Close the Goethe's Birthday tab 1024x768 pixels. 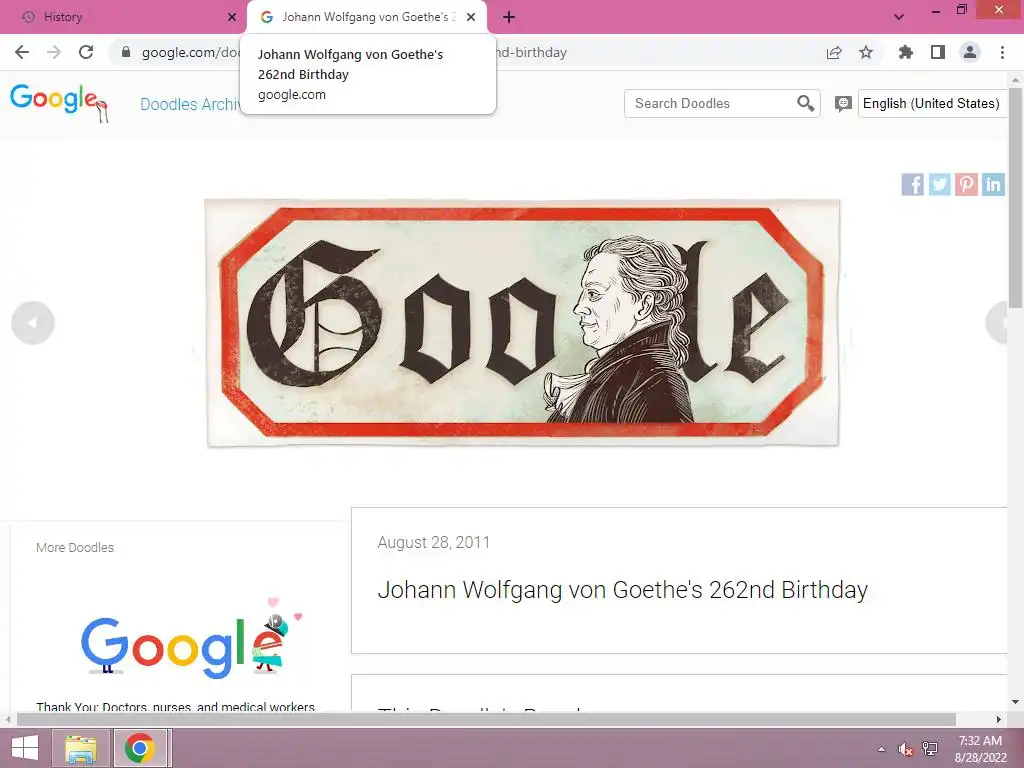click(471, 17)
